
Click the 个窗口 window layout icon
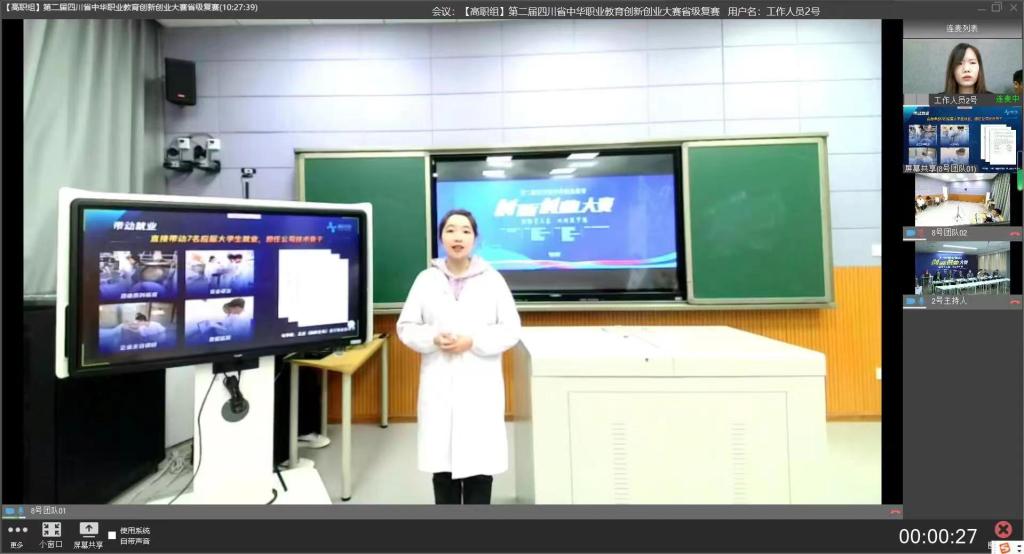51,531
